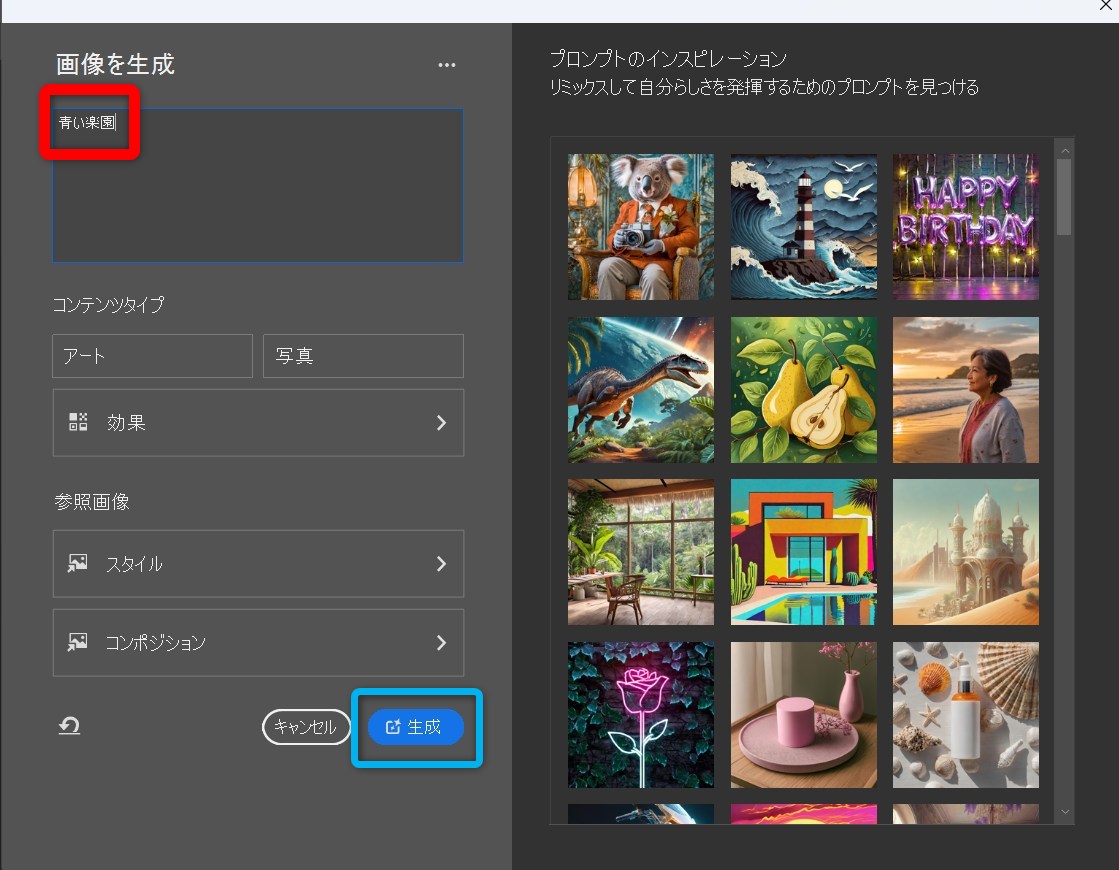Select the woman on beach thumbnail
The image size is (1119, 870).
point(966,390)
